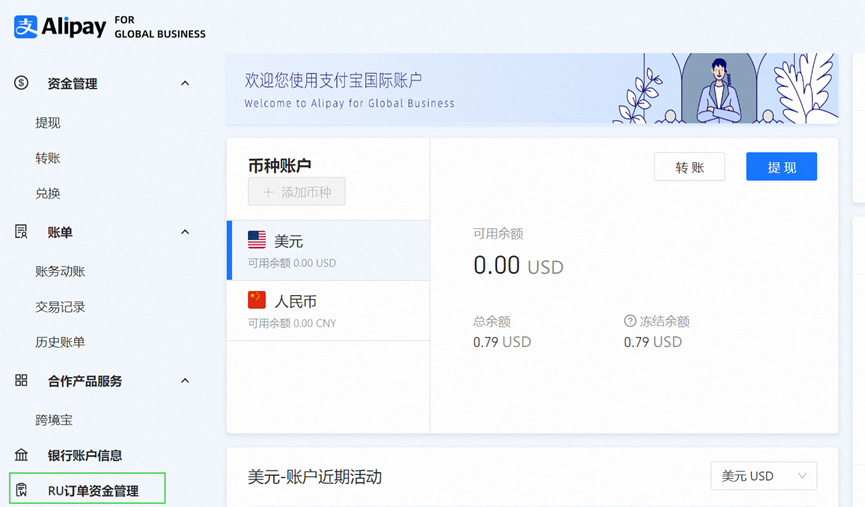Image resolution: width=865 pixels, height=507 pixels.
Task: Click the US flag icon for 美元
Action: pos(257,240)
